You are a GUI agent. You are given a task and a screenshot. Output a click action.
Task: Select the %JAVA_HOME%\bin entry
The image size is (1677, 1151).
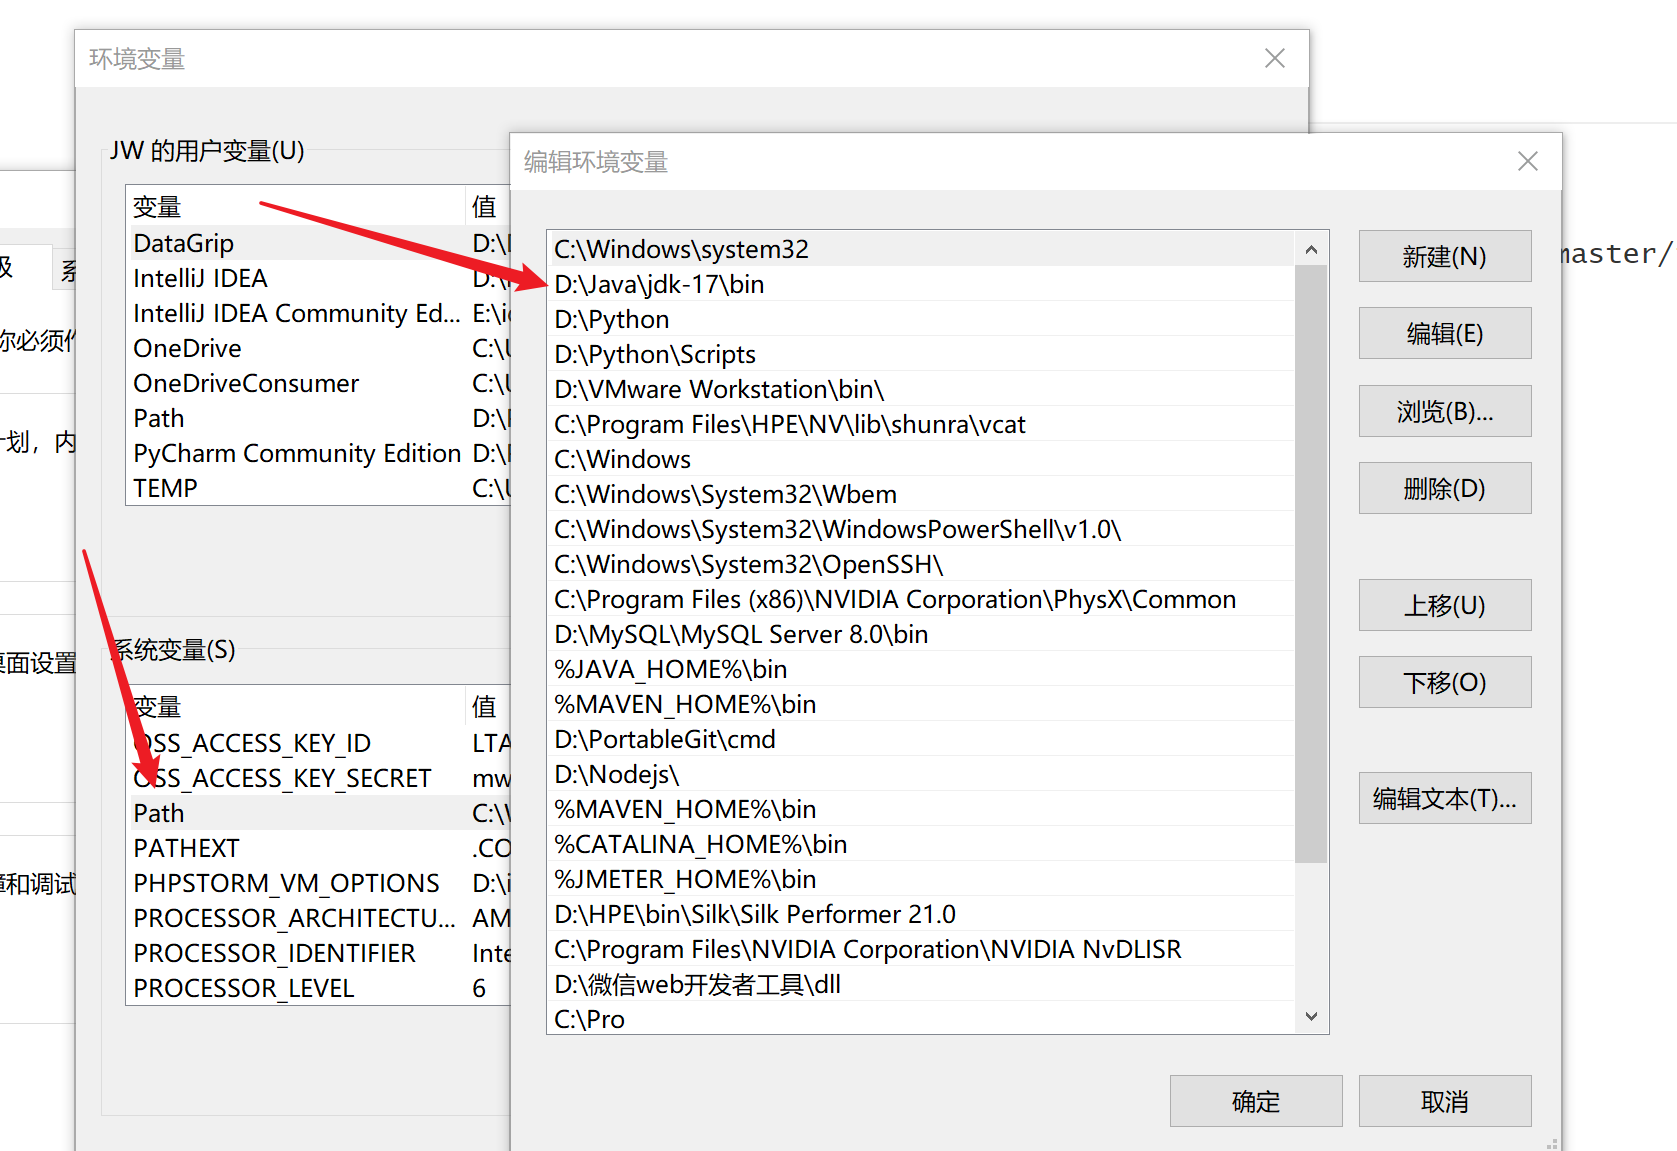point(921,669)
